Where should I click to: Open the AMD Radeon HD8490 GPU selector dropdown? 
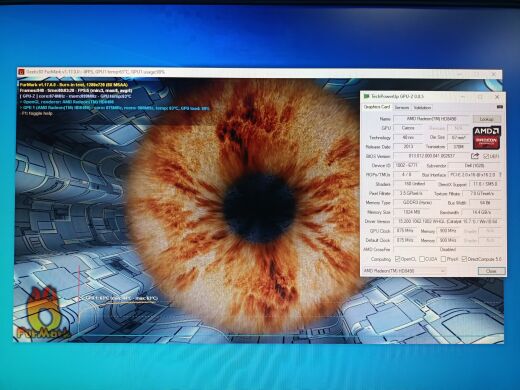[404, 271]
